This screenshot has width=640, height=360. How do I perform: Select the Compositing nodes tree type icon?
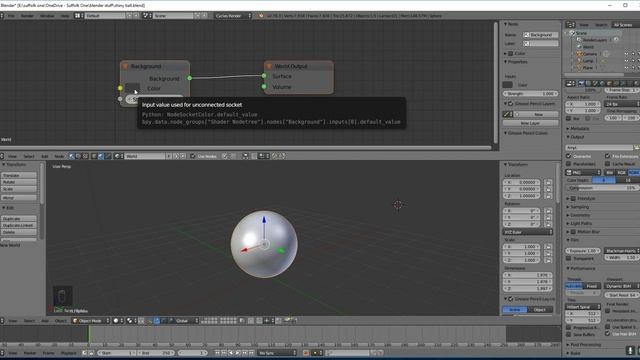(x=78, y=156)
